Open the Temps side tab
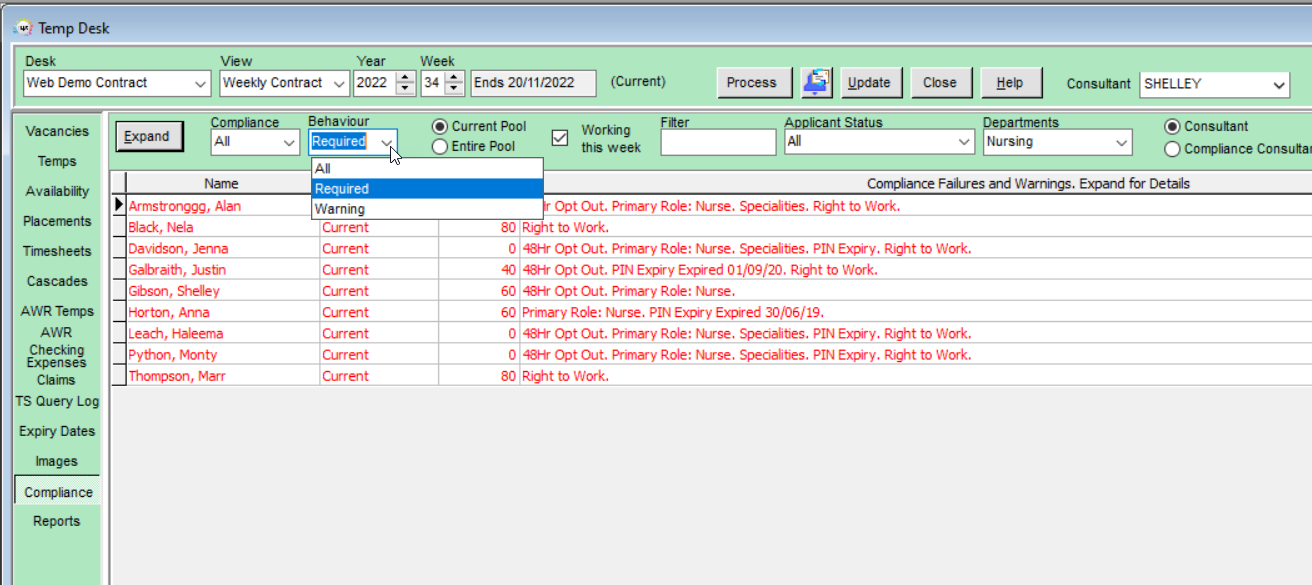Image resolution: width=1312 pixels, height=585 pixels. 57,161
